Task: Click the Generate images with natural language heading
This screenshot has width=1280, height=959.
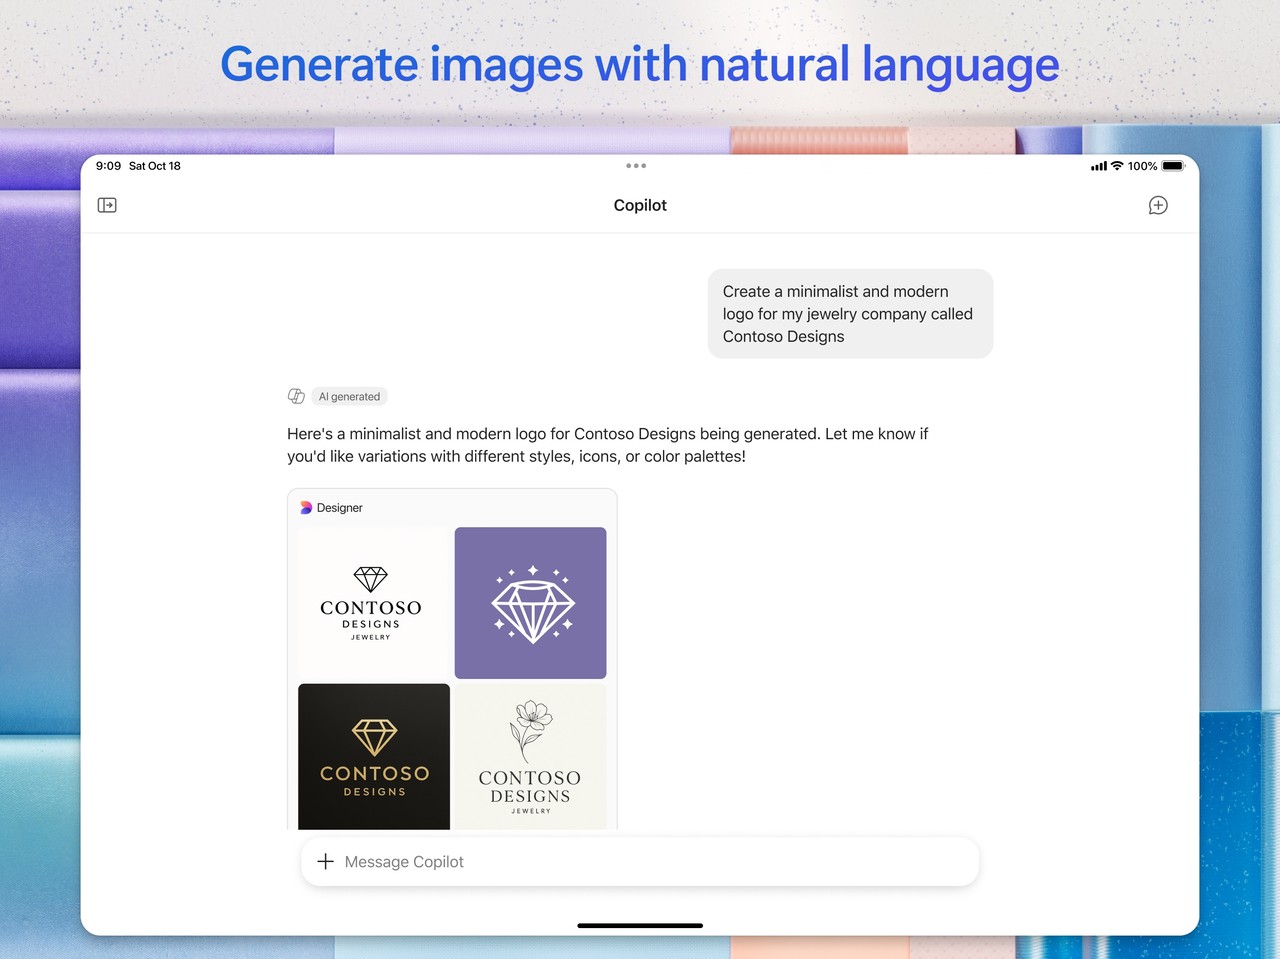Action: (640, 65)
